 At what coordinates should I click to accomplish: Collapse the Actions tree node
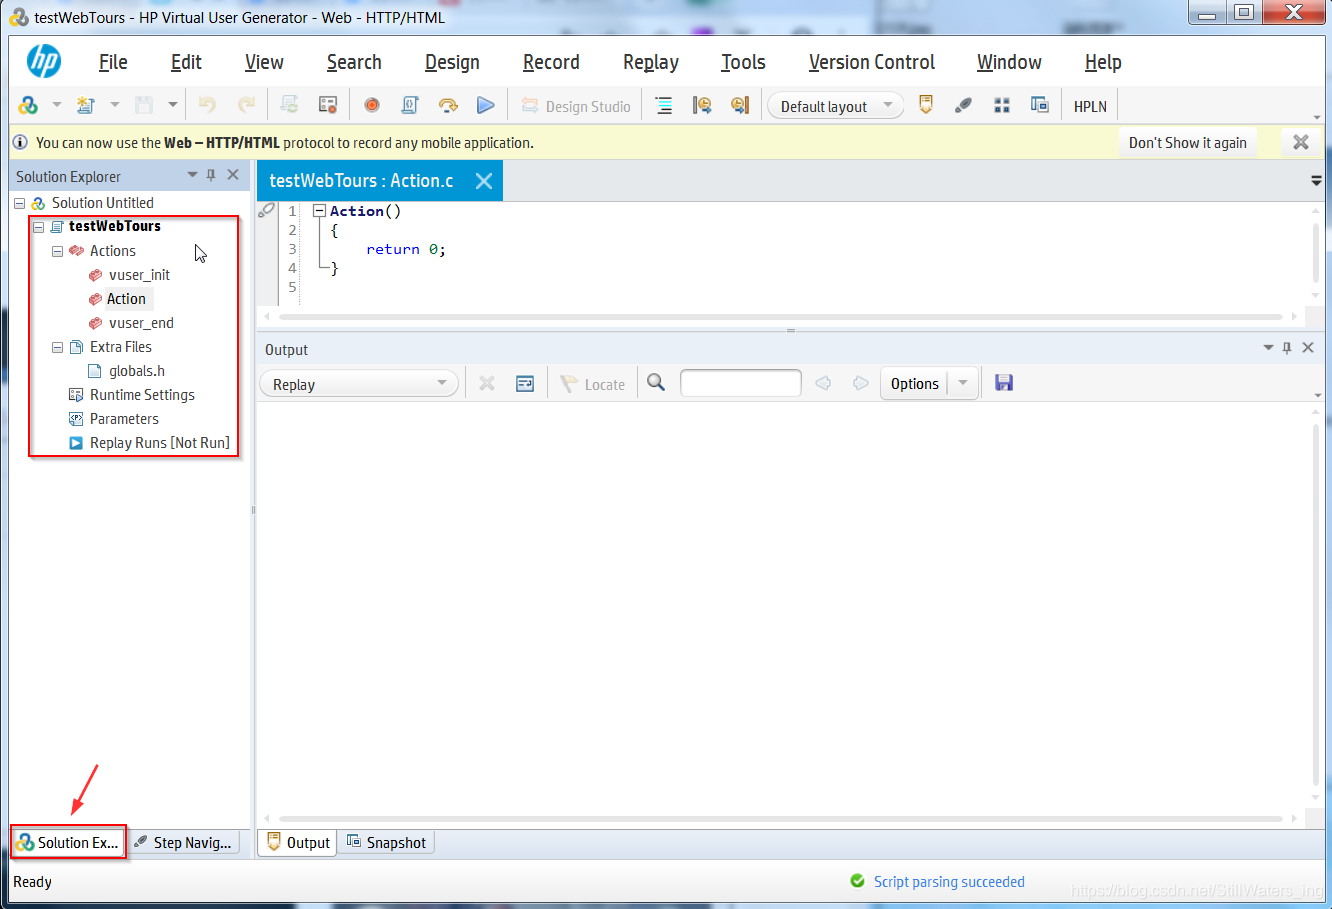pyautogui.click(x=57, y=251)
